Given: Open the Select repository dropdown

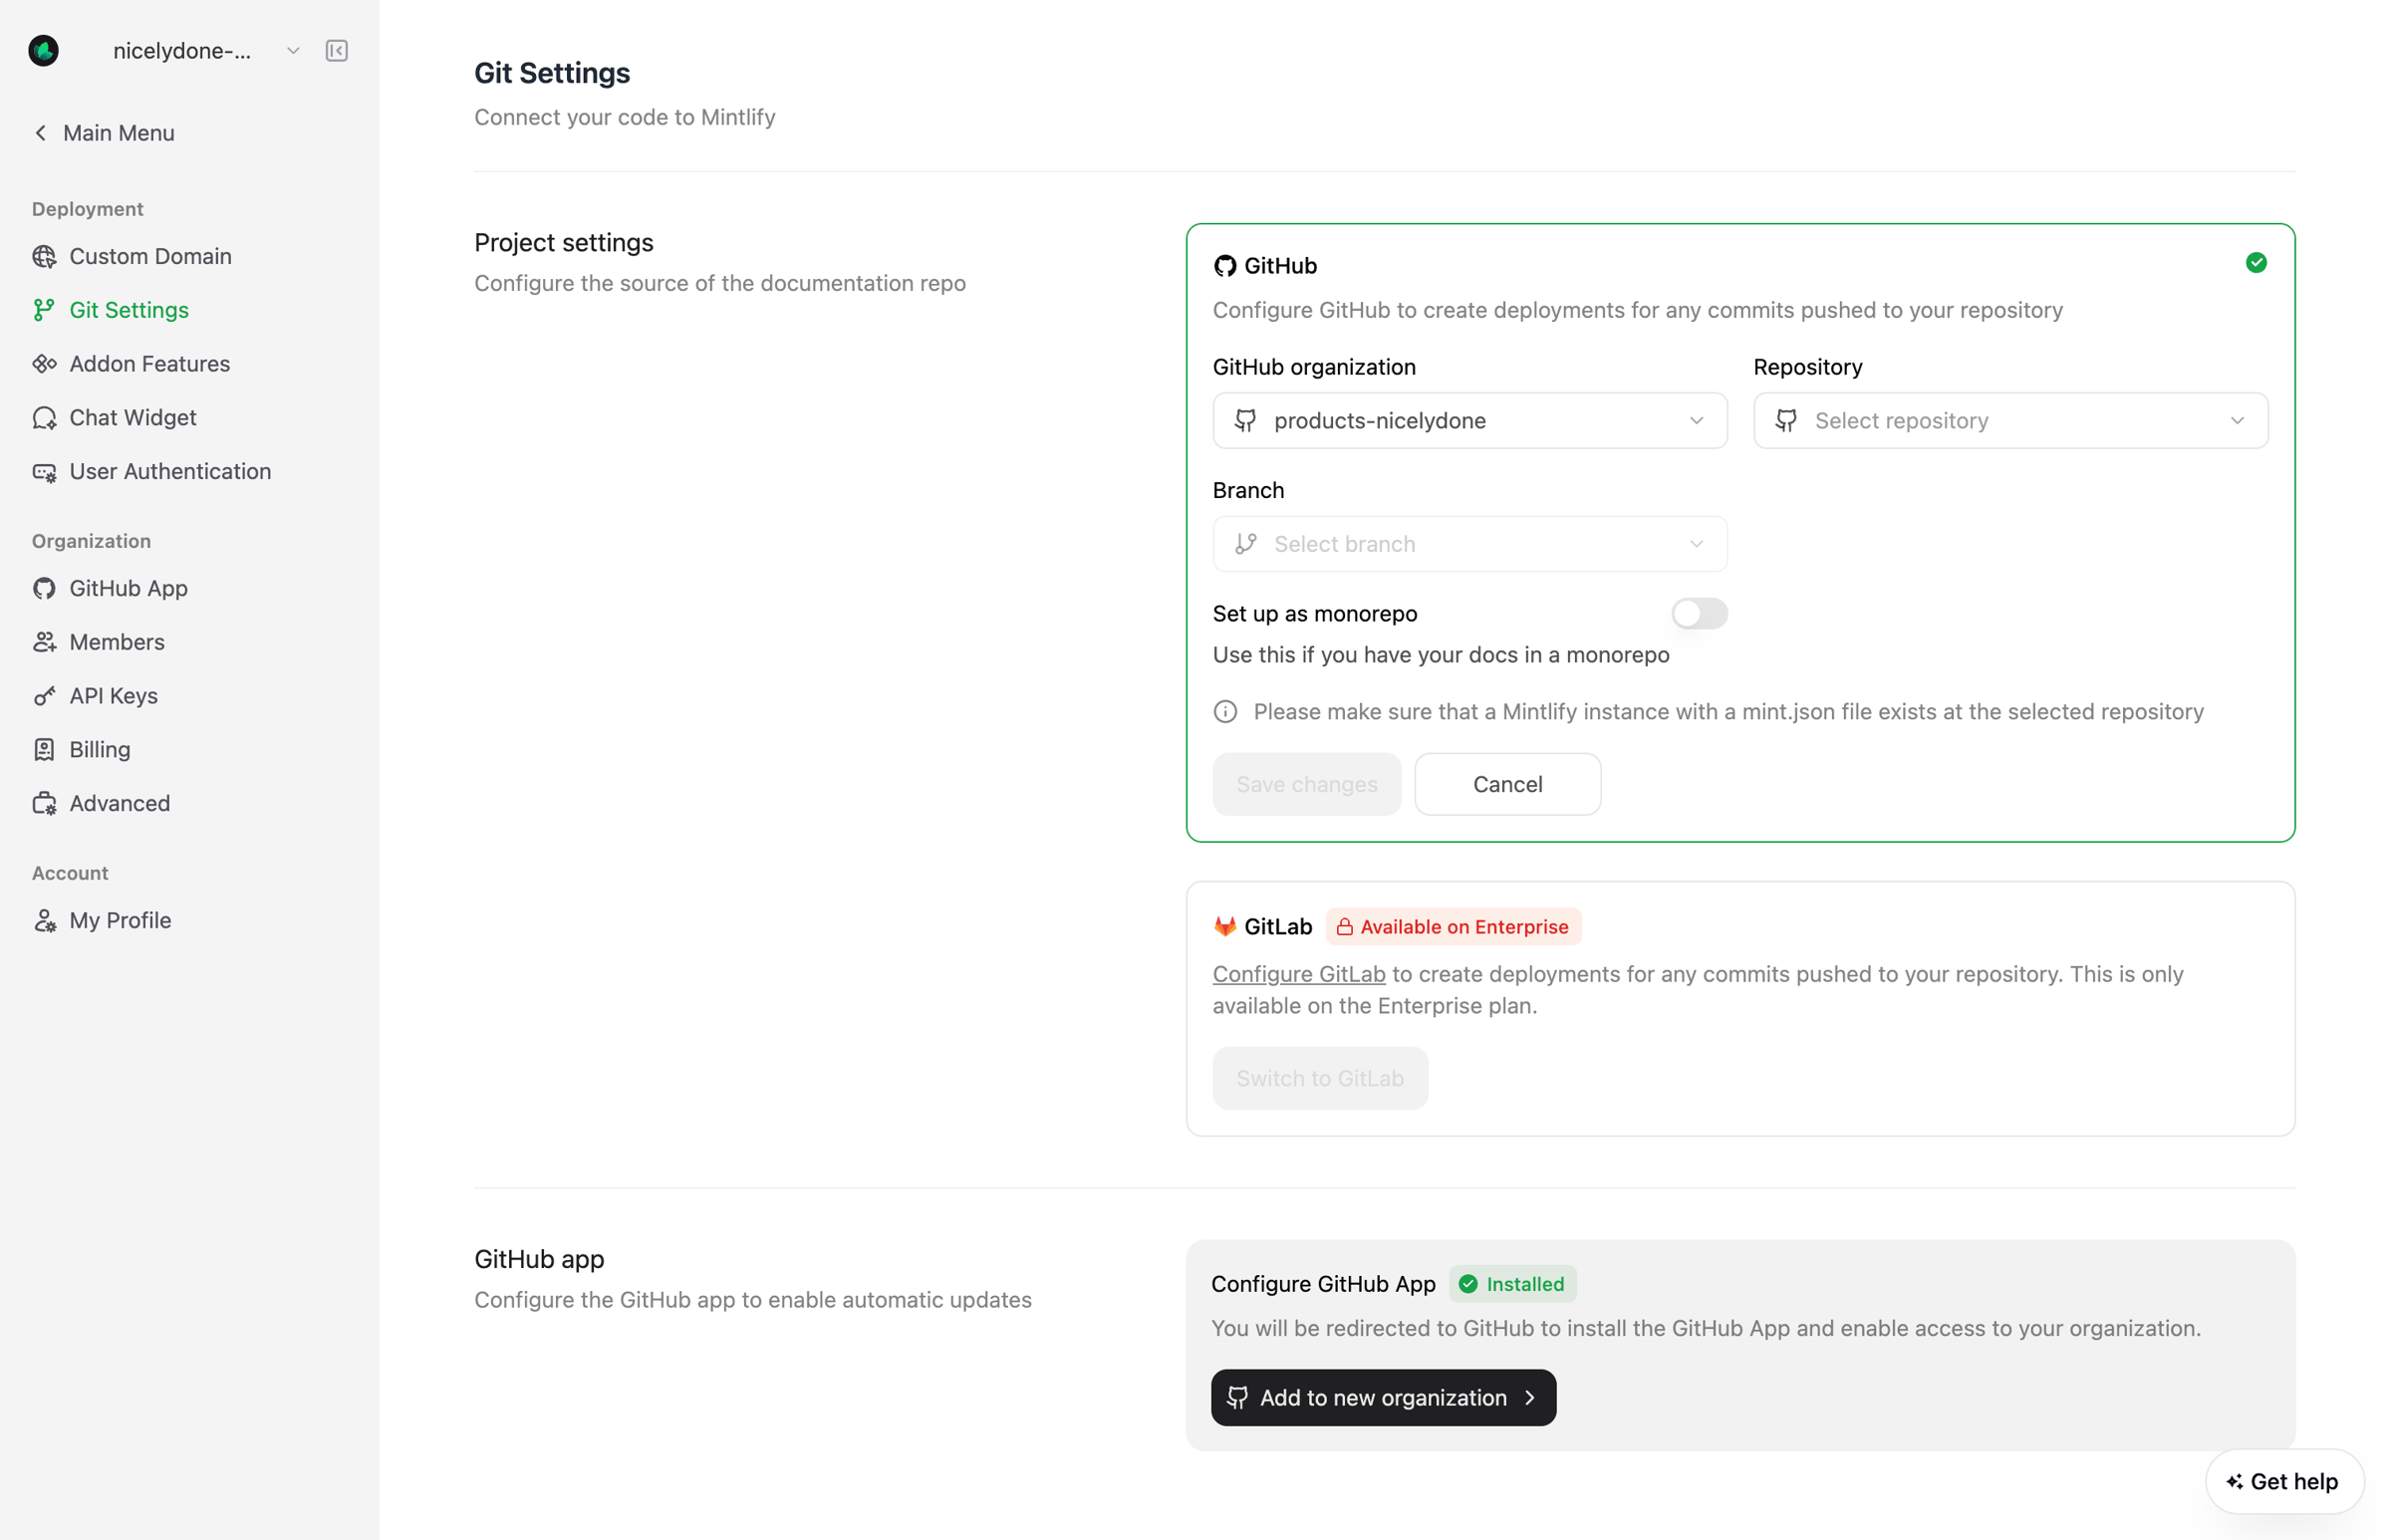Looking at the screenshot, I should (x=2010, y=421).
